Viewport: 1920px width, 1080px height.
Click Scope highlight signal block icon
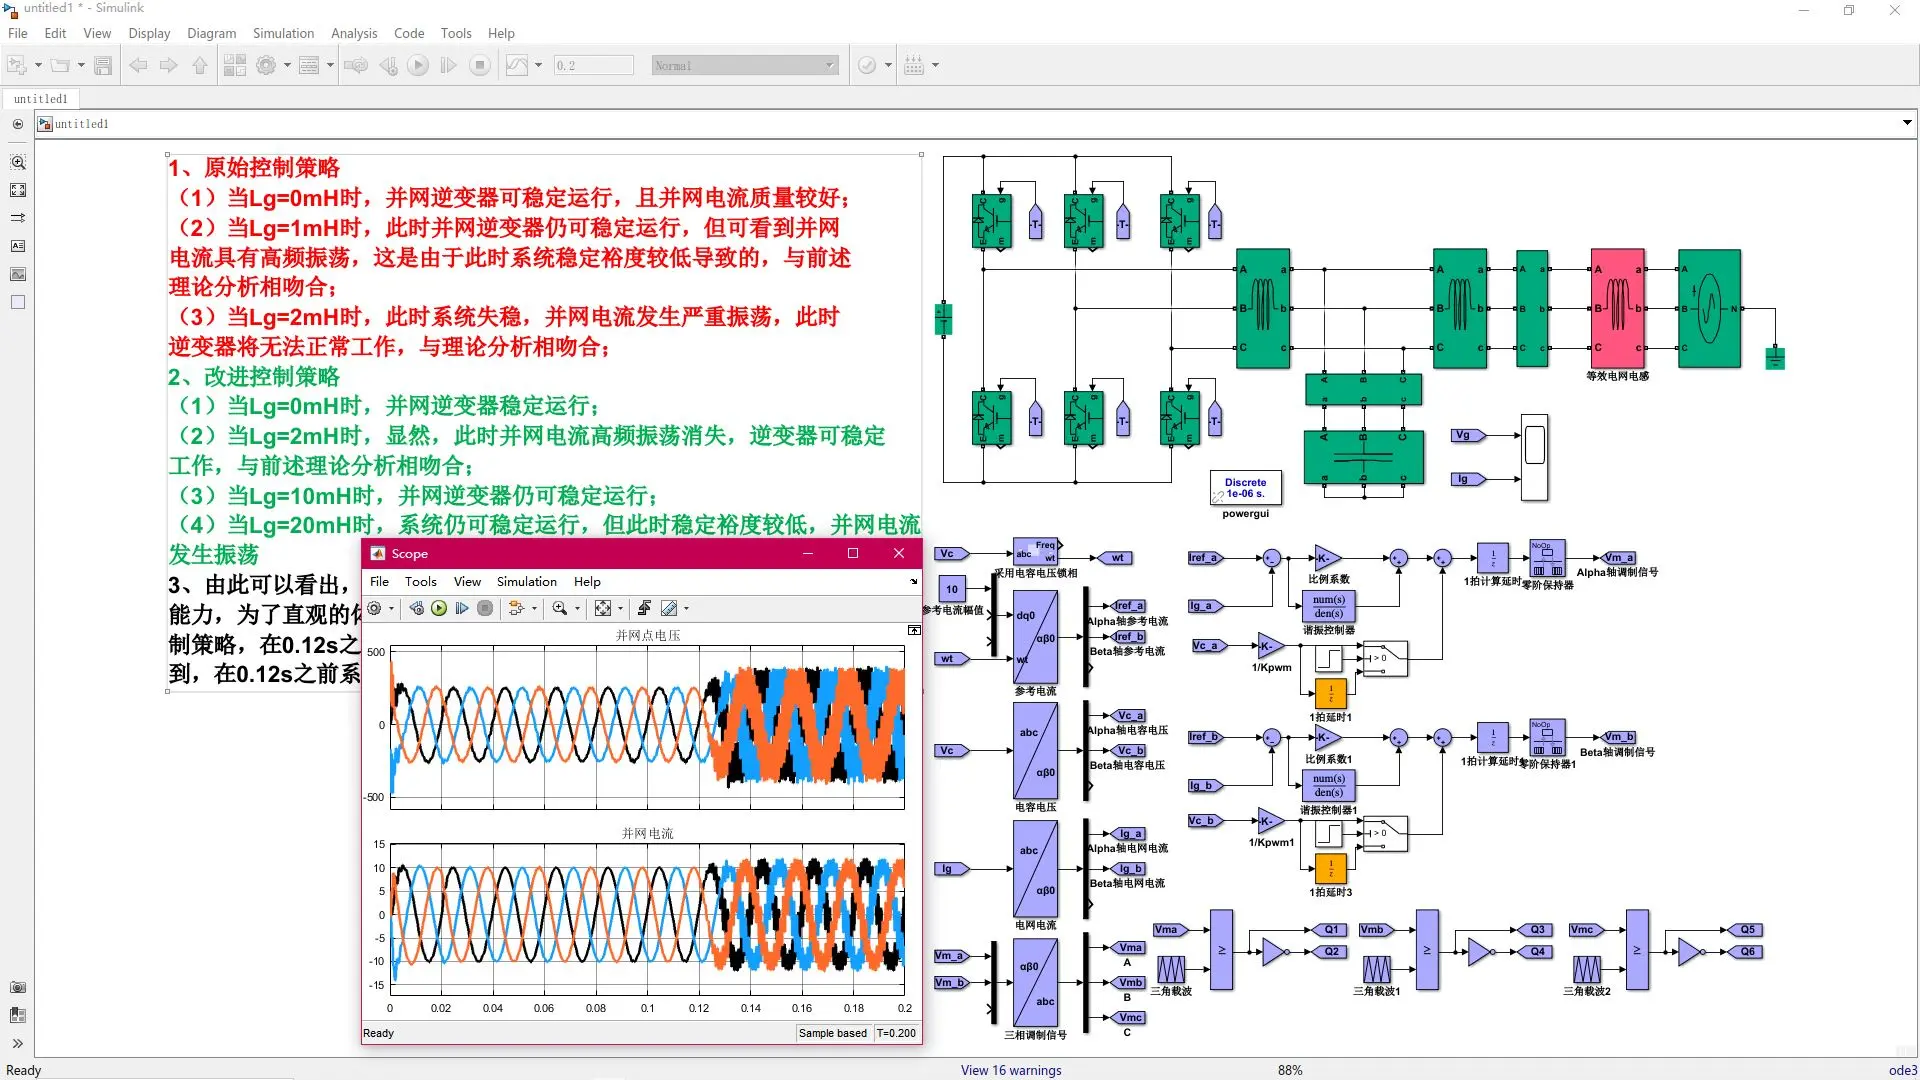point(516,608)
